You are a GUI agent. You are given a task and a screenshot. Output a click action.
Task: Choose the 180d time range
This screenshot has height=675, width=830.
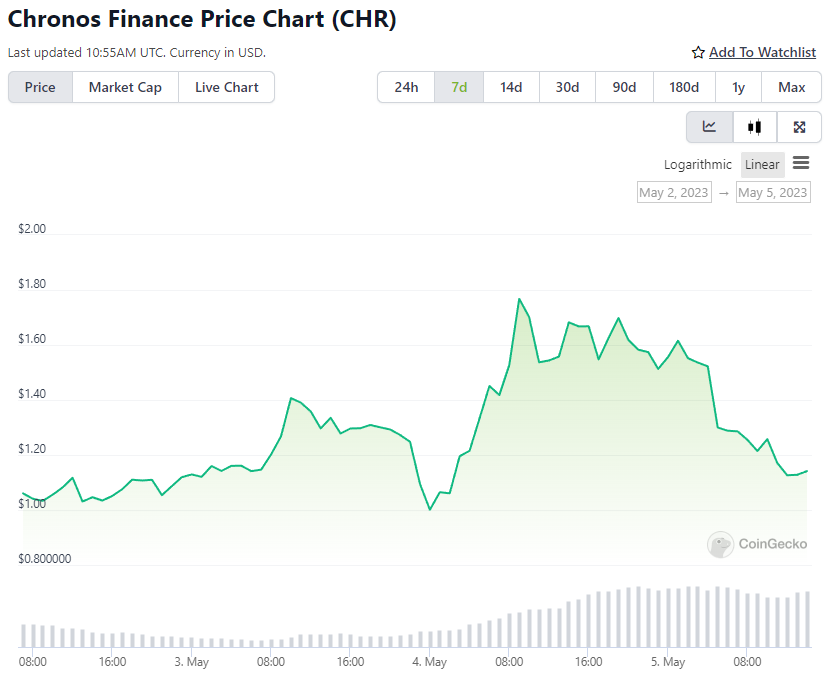(684, 87)
